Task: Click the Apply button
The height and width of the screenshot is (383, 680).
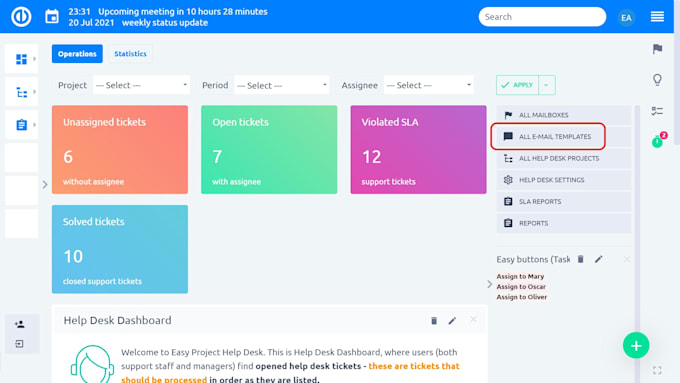Action: 517,85
